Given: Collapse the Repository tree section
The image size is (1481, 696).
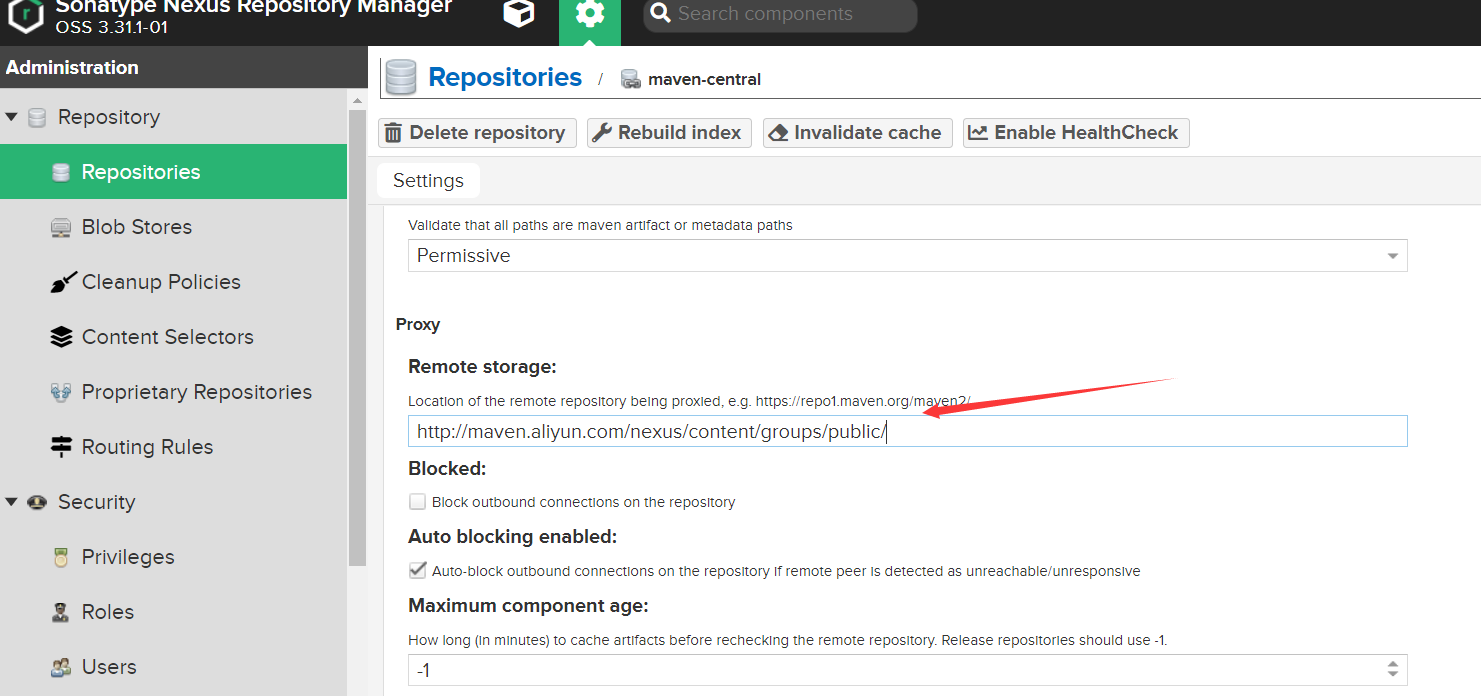Looking at the screenshot, I should [12, 117].
